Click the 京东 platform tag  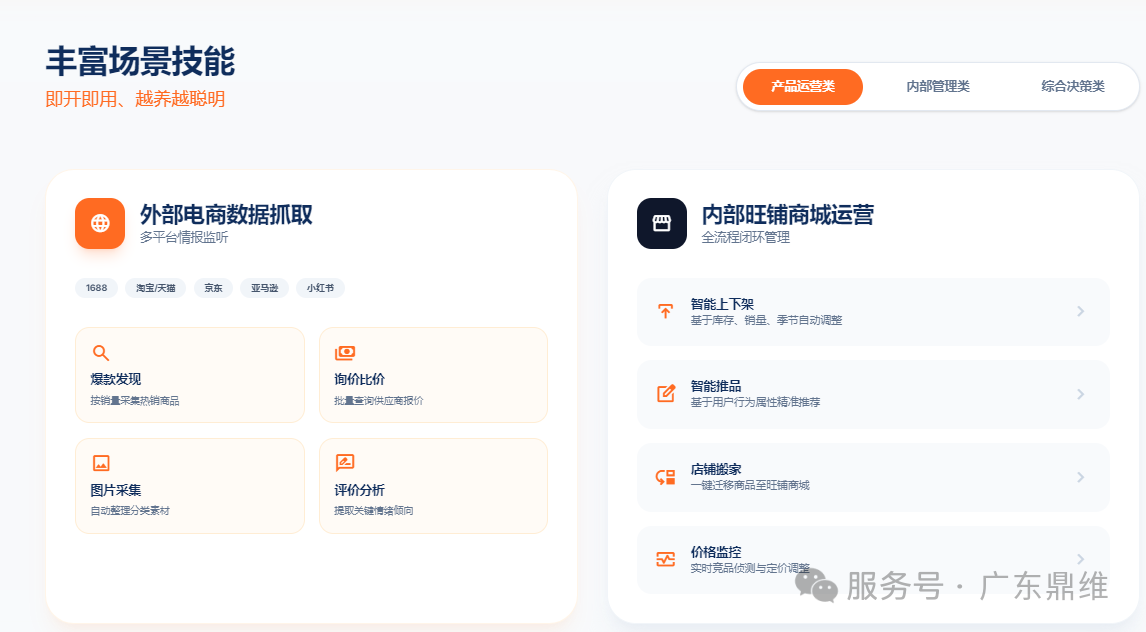click(213, 288)
